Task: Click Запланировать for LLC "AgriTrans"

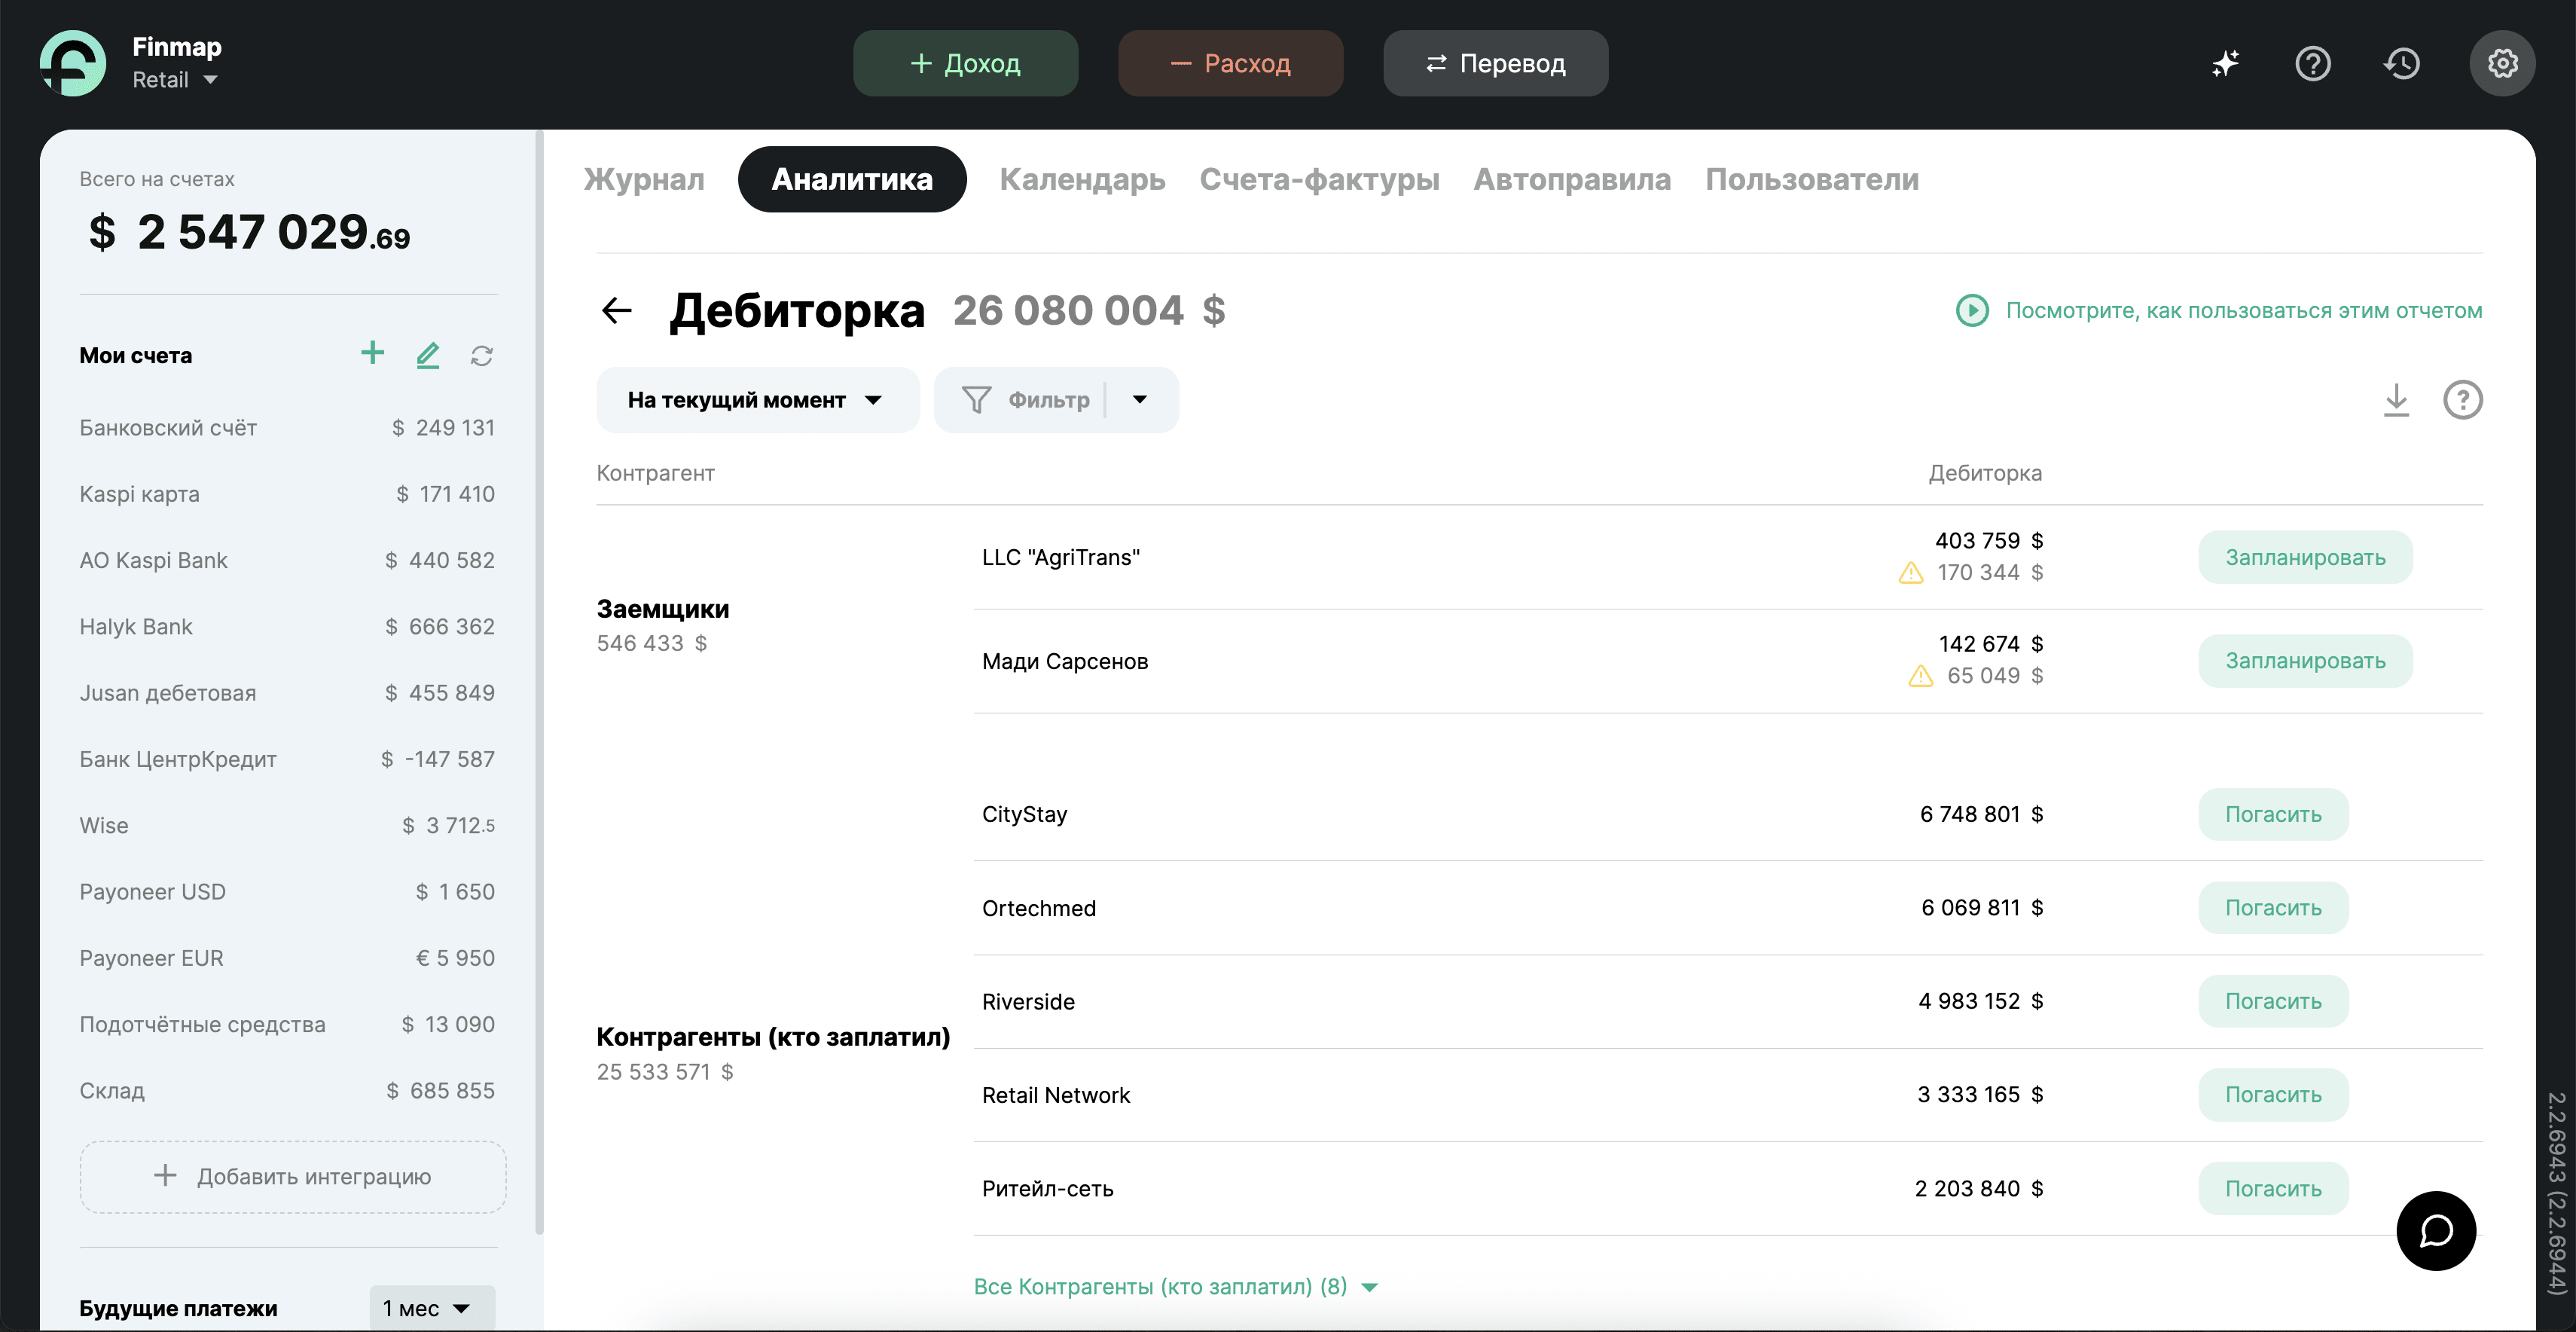Action: tap(2305, 558)
